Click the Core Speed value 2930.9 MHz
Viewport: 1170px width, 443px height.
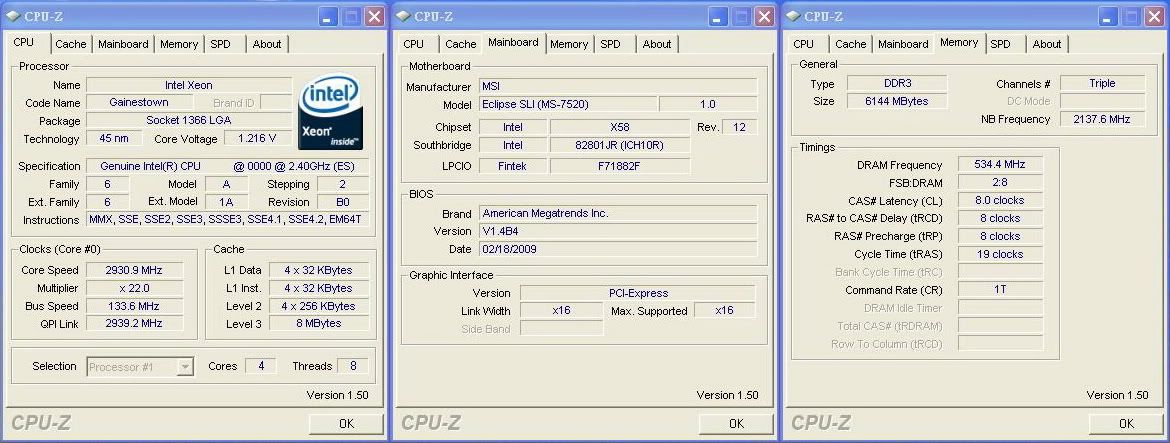pos(134,270)
